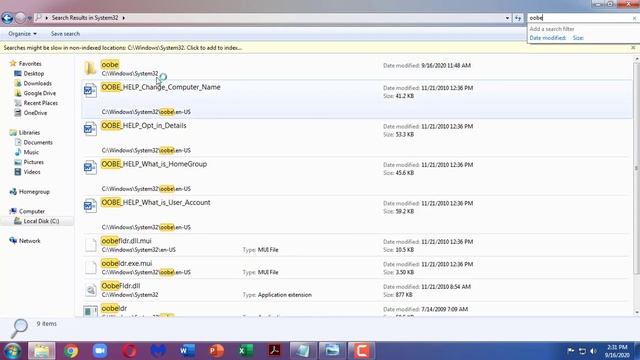
Task: Click file name 'oobeldr.exe.mui'
Action: [x=127, y=263]
